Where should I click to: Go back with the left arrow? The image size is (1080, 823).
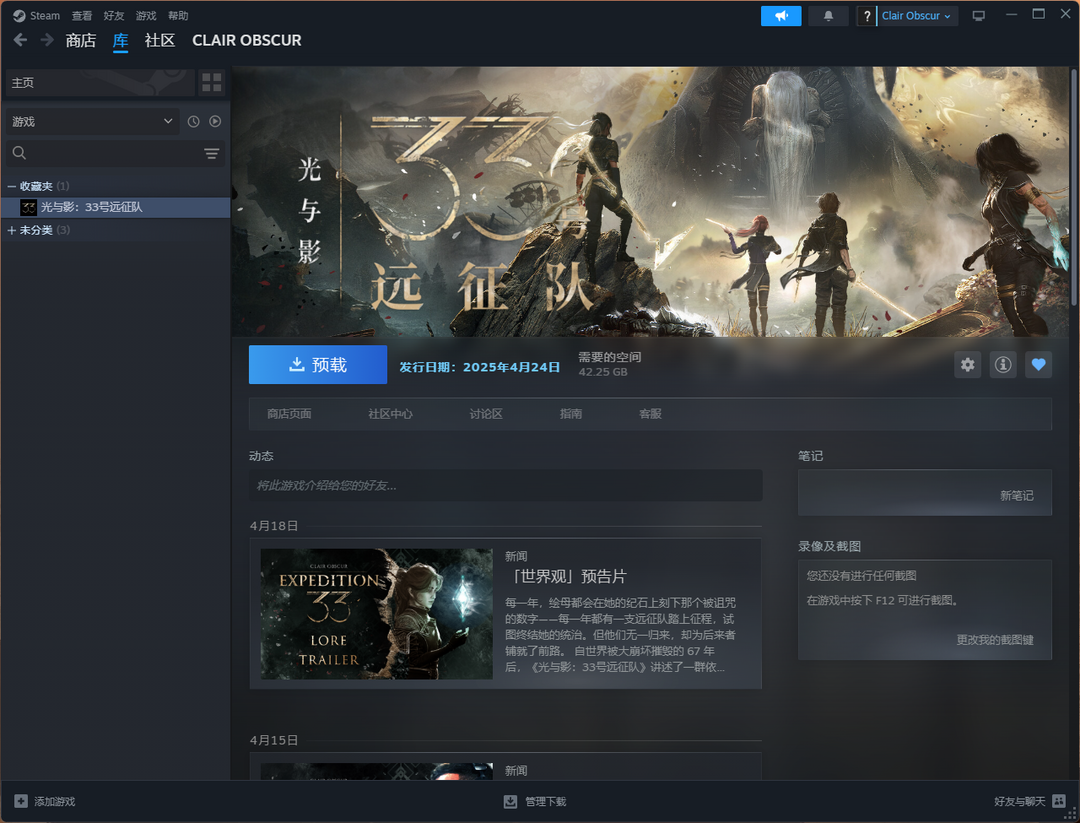click(21, 40)
